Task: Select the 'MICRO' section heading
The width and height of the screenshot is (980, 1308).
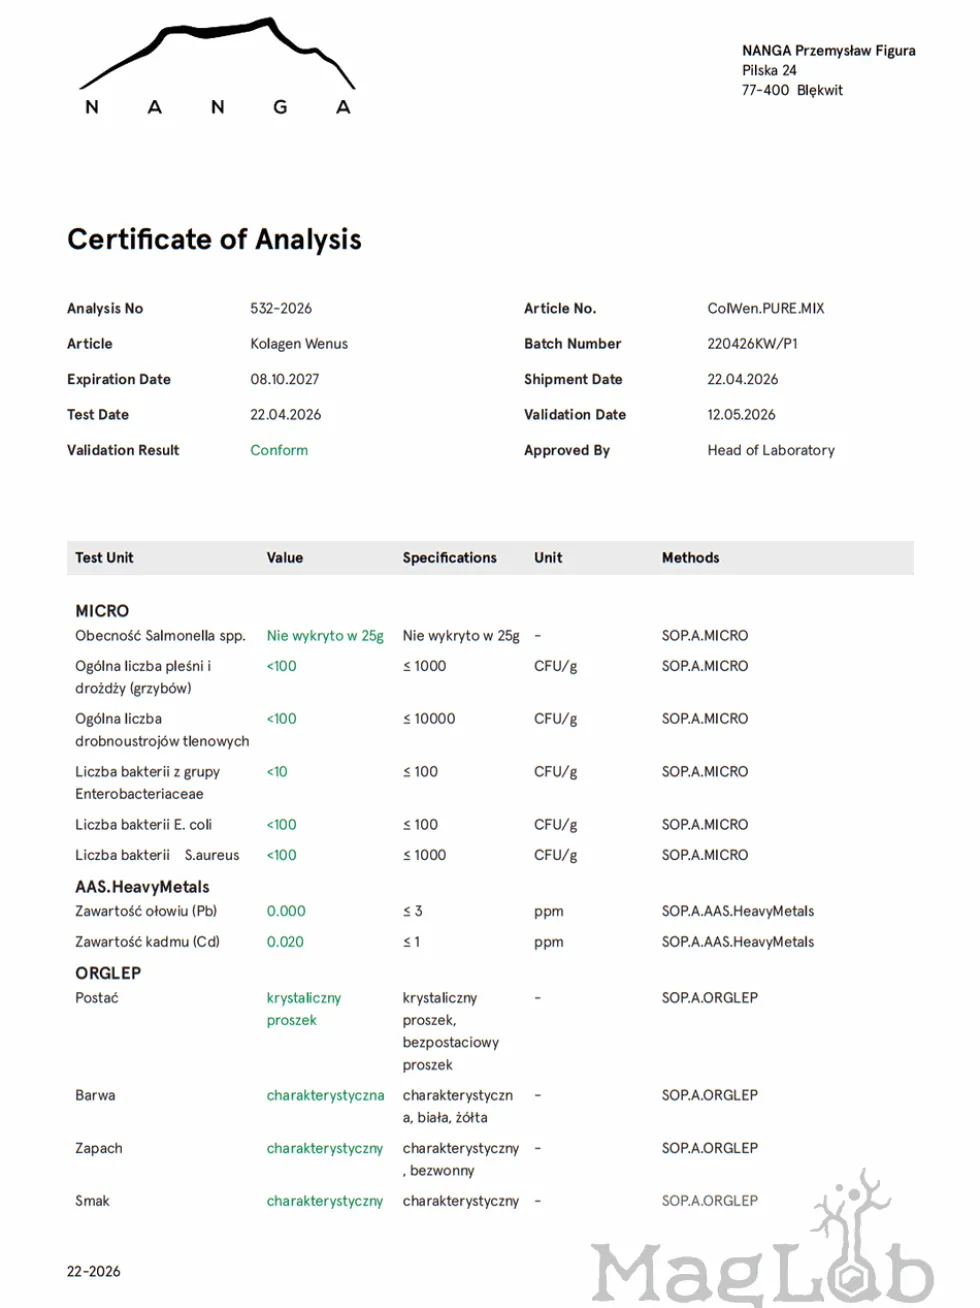Action: pos(102,611)
